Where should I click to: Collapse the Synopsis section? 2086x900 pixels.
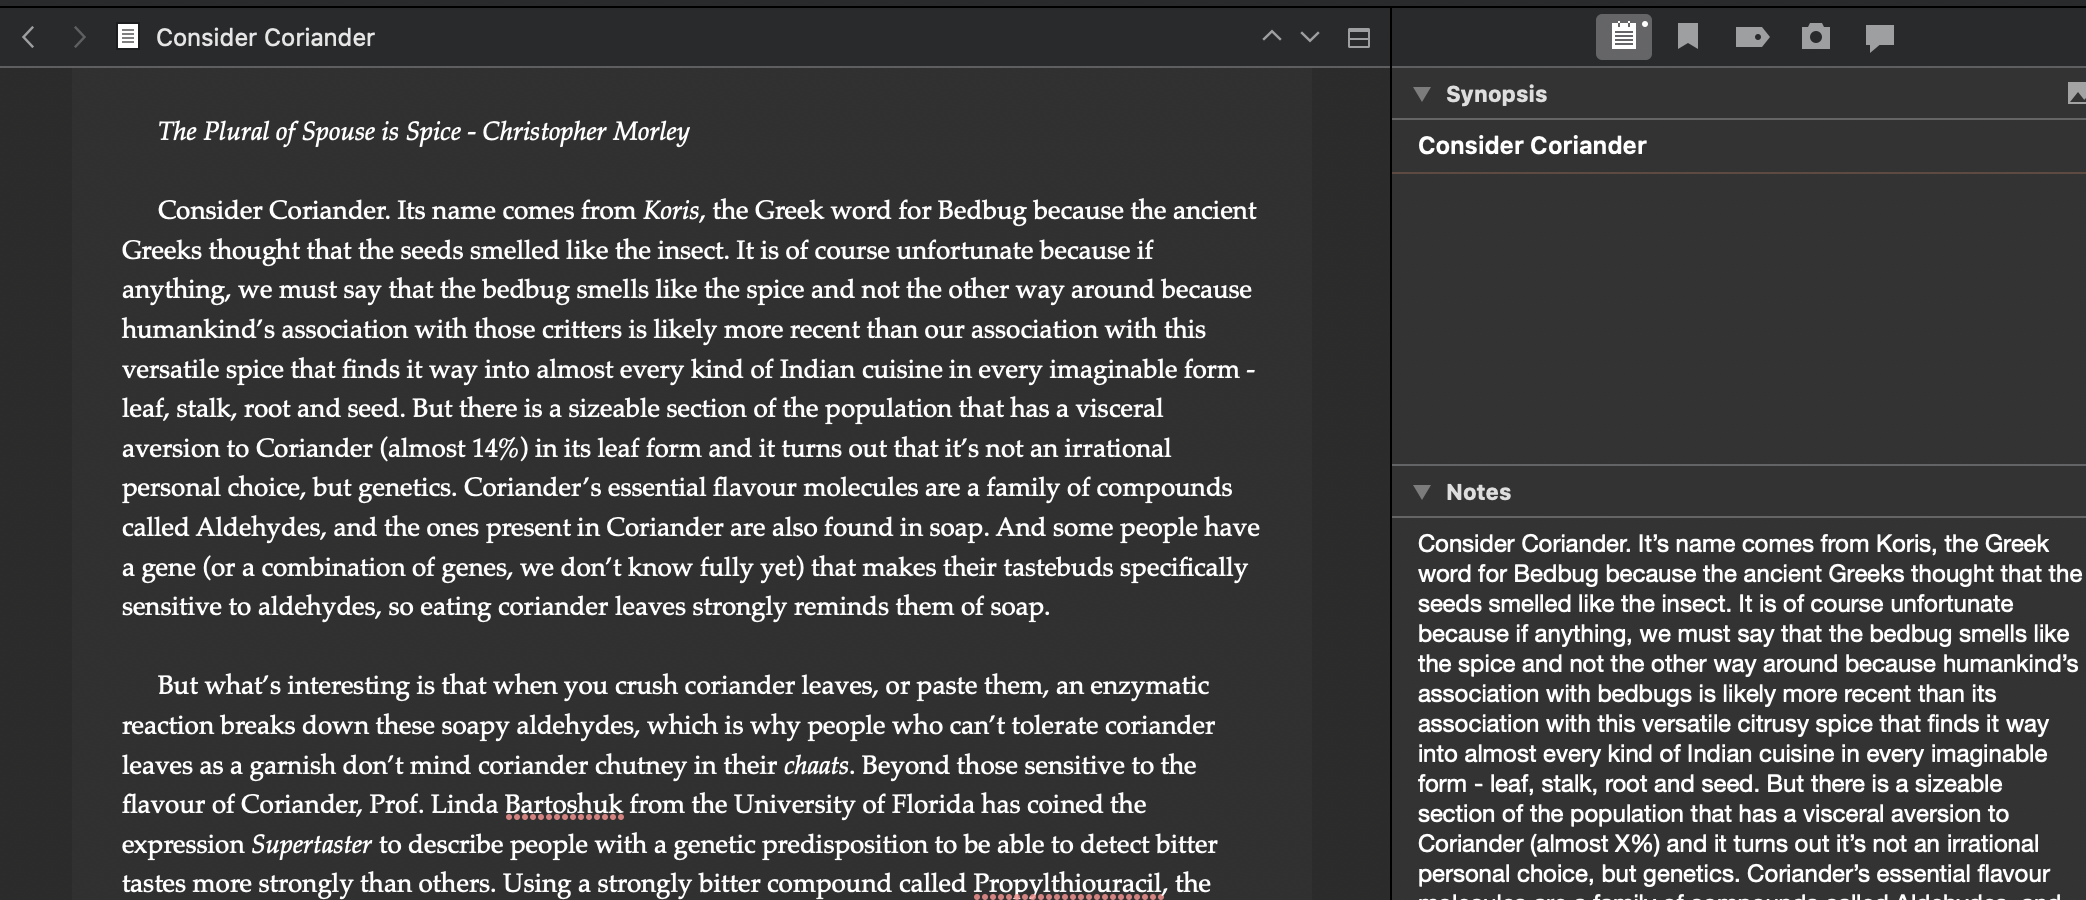pos(1422,94)
